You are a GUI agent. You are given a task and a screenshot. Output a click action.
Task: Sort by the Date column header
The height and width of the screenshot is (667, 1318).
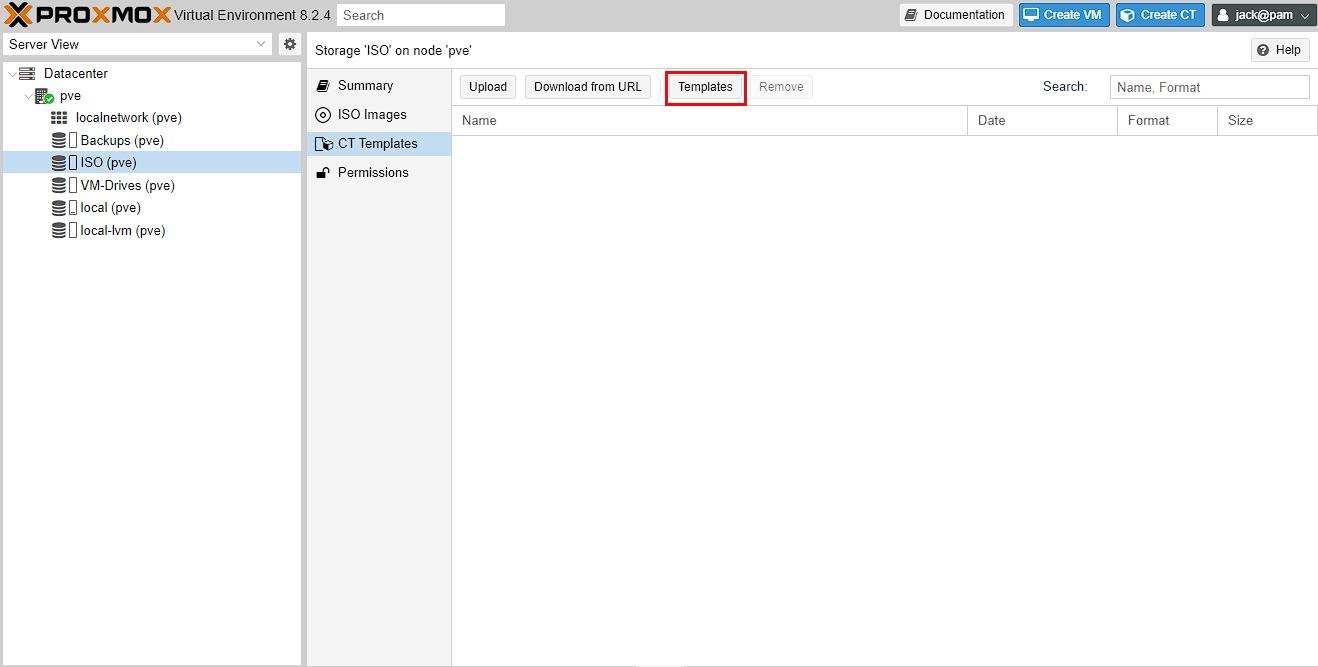pos(1041,121)
